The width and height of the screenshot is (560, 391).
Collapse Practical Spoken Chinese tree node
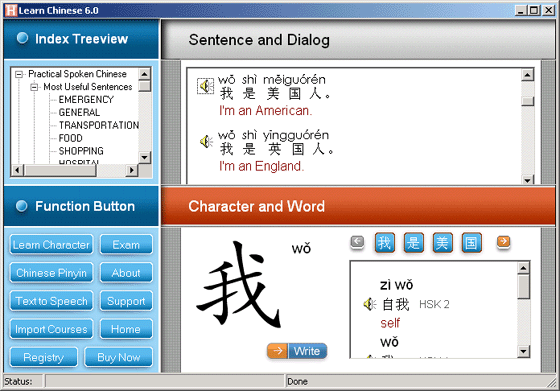pos(19,74)
